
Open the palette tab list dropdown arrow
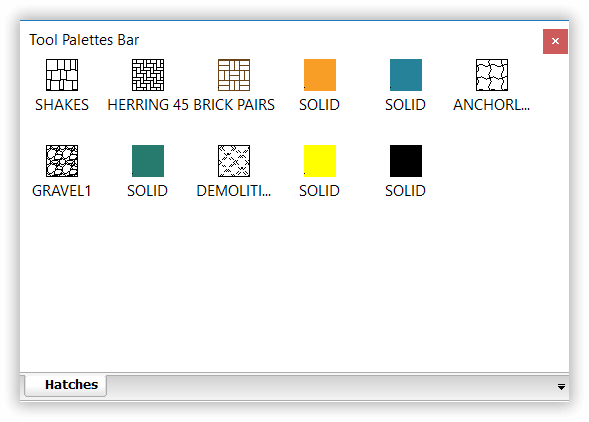pos(561,387)
